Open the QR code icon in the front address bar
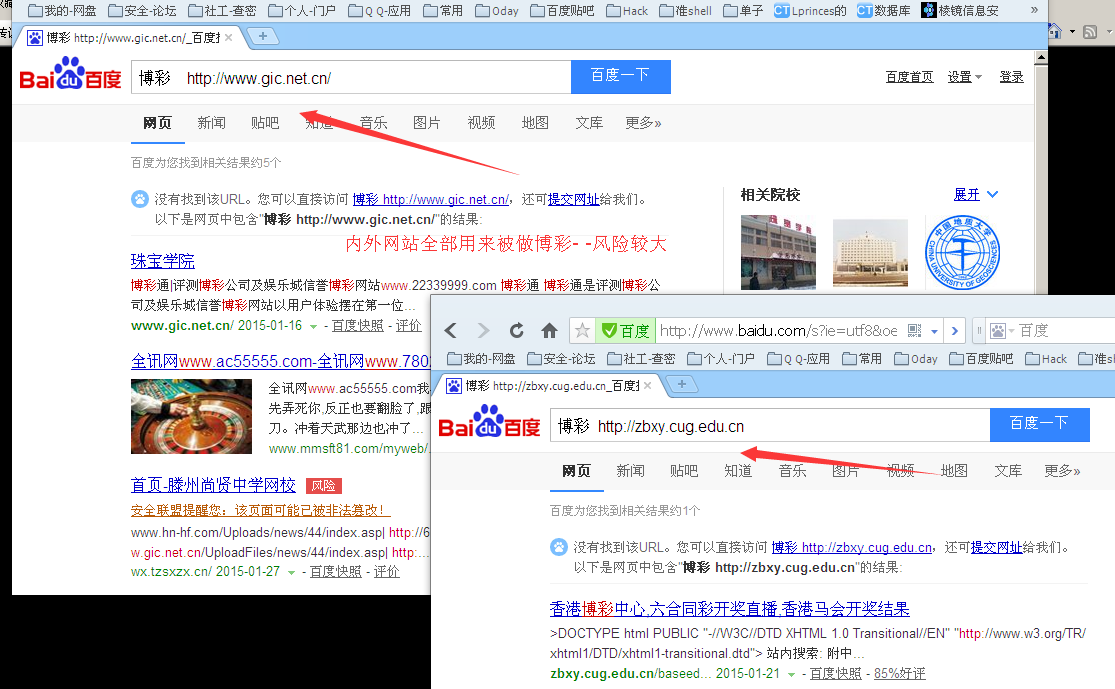The width and height of the screenshot is (1115, 689). click(x=914, y=331)
